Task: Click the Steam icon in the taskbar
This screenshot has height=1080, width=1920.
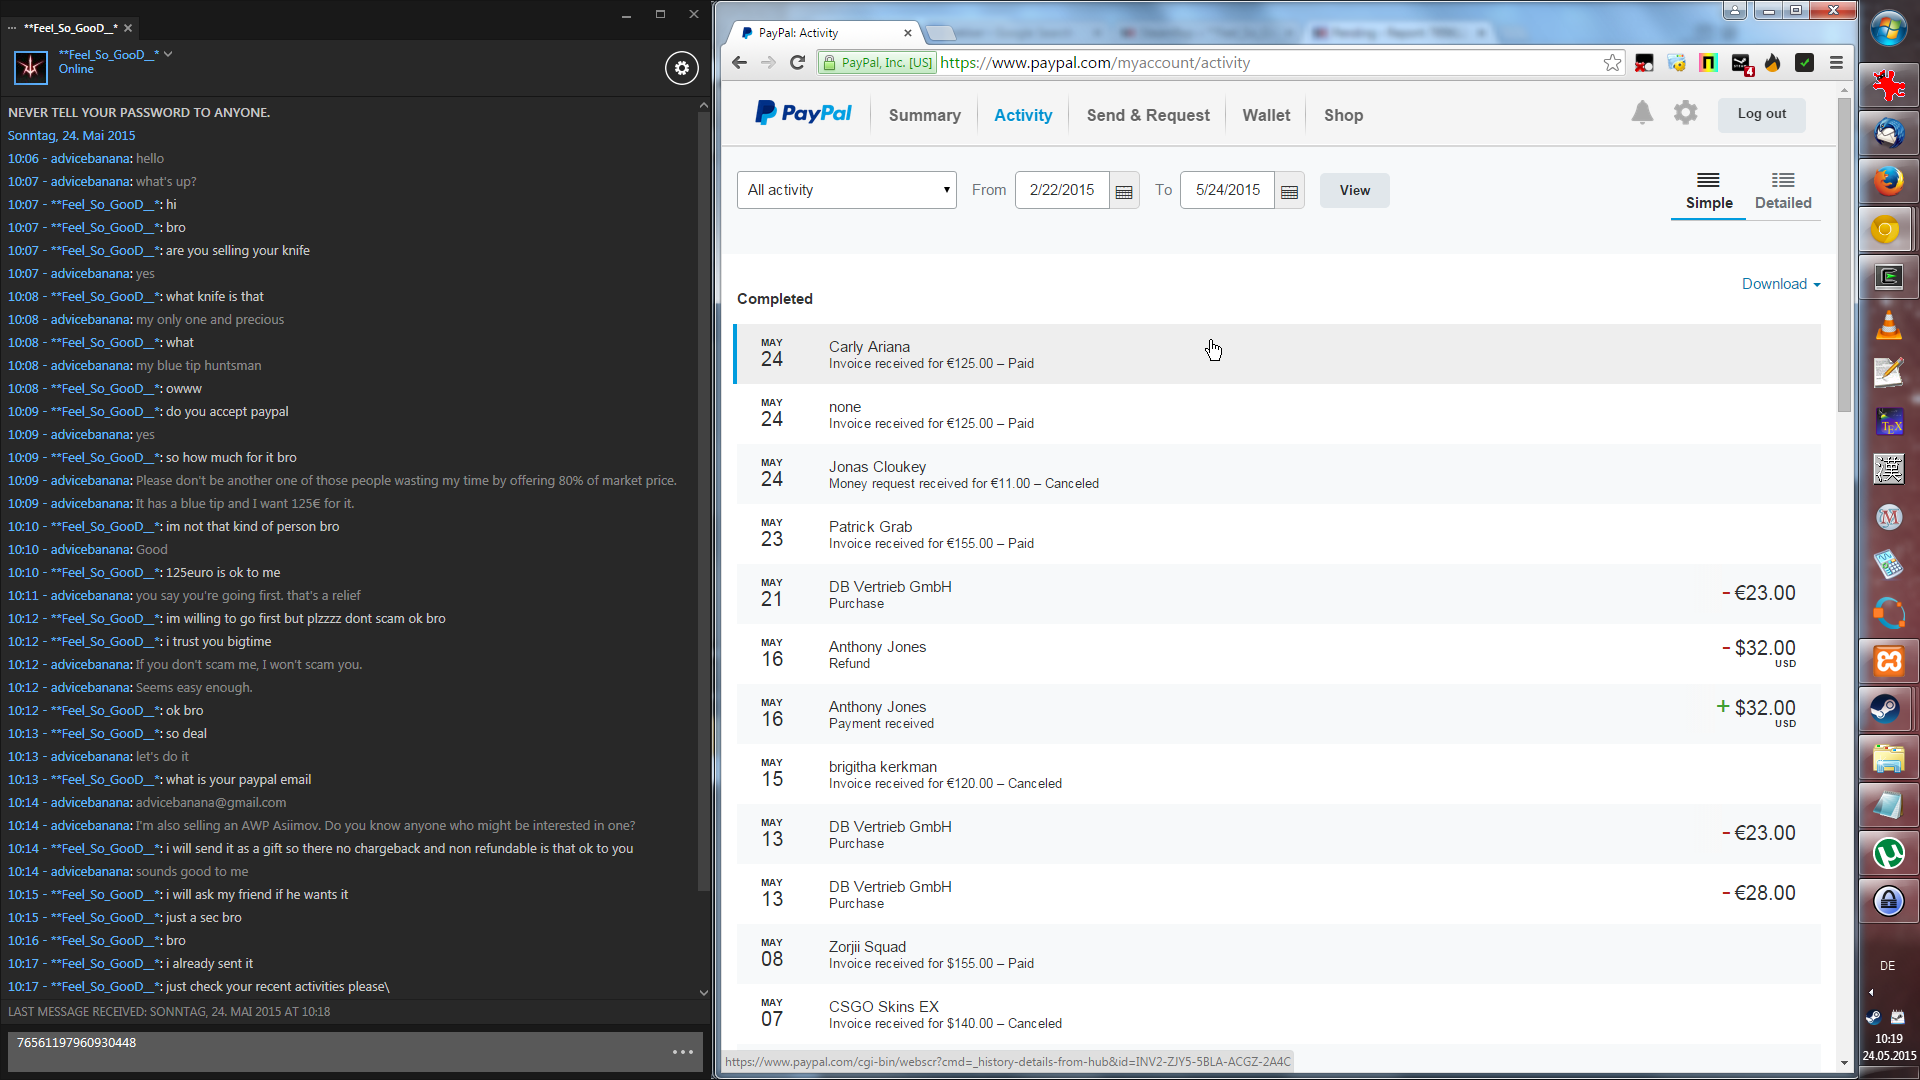Action: coord(1887,709)
